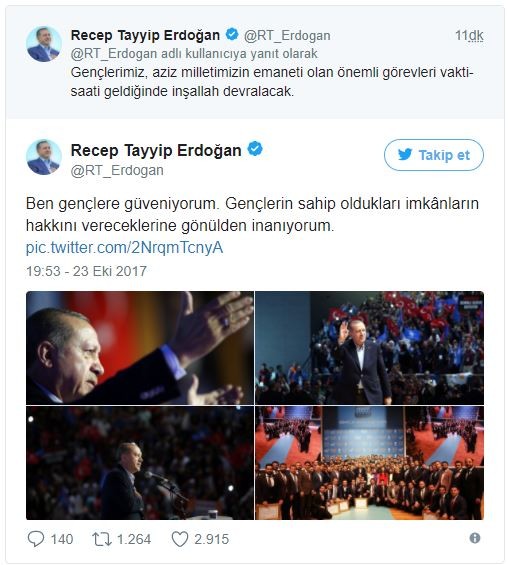Click the retweet arrows icon

(x=102, y=539)
